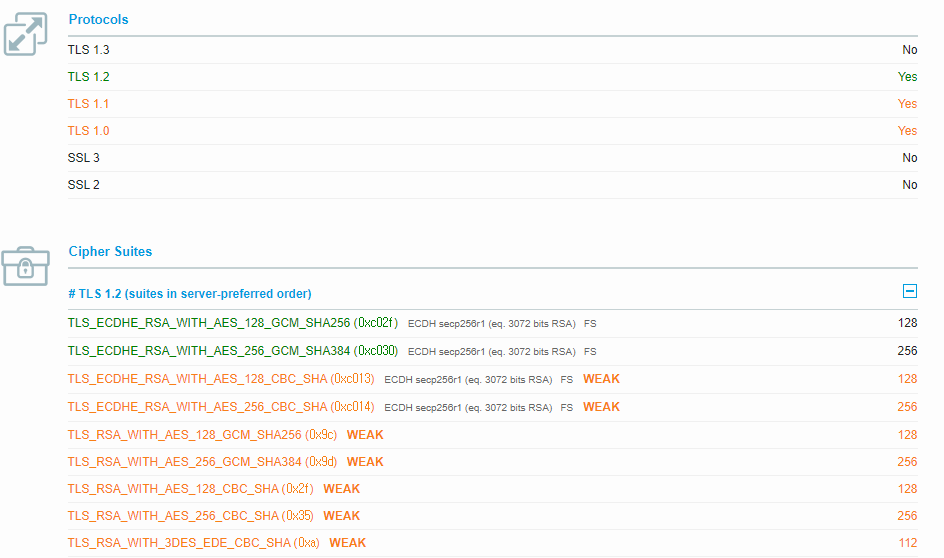Click the TLS 1.2 suites server-preferred order heading
The image size is (944, 558).
coord(190,294)
